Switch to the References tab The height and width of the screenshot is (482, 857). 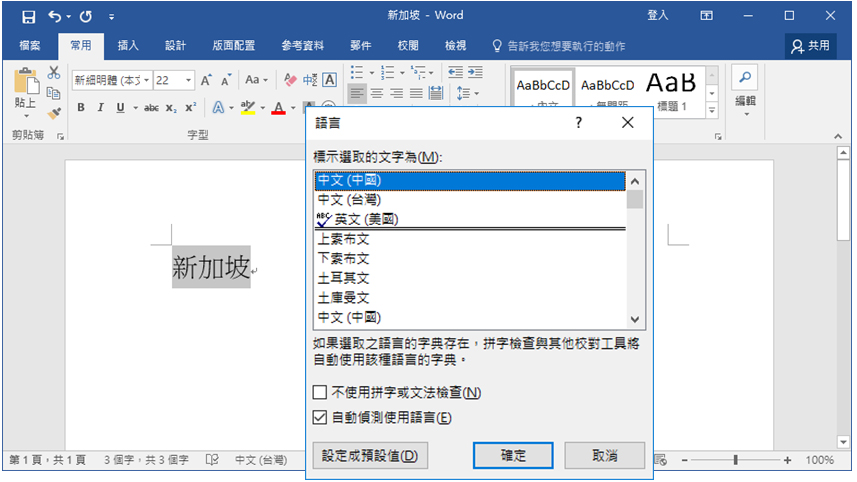302,45
